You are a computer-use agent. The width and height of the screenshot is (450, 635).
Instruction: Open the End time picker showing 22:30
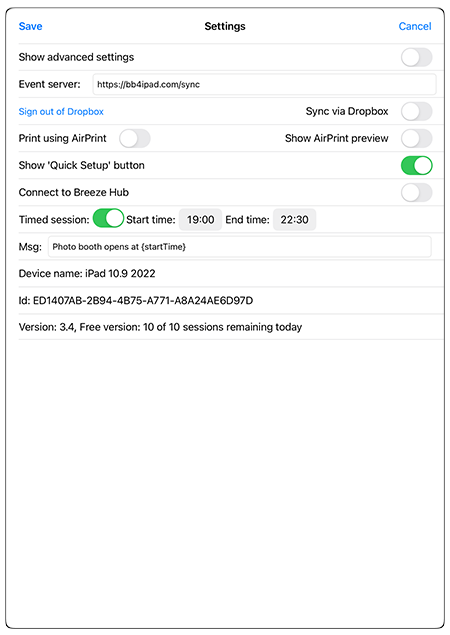tap(294, 219)
